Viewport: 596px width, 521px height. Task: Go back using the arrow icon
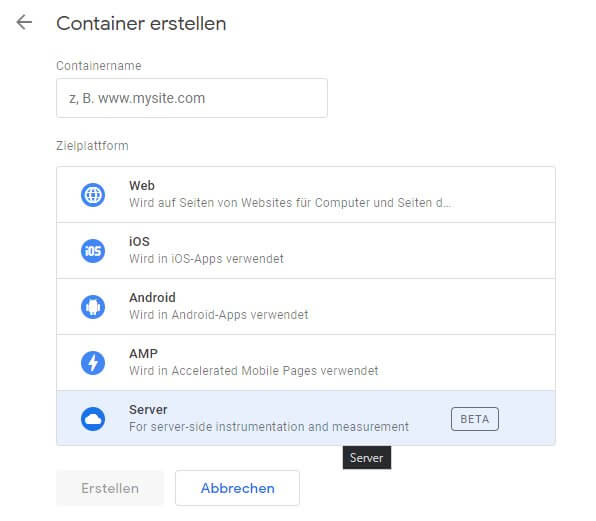pyautogui.click(x=24, y=22)
